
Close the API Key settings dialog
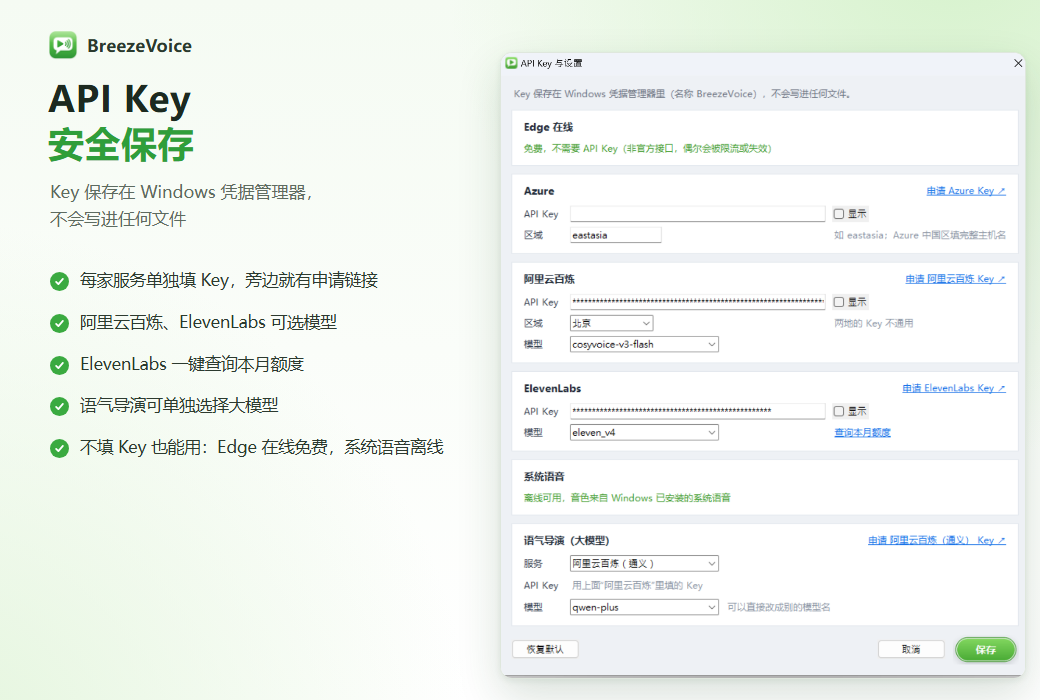click(1017, 63)
